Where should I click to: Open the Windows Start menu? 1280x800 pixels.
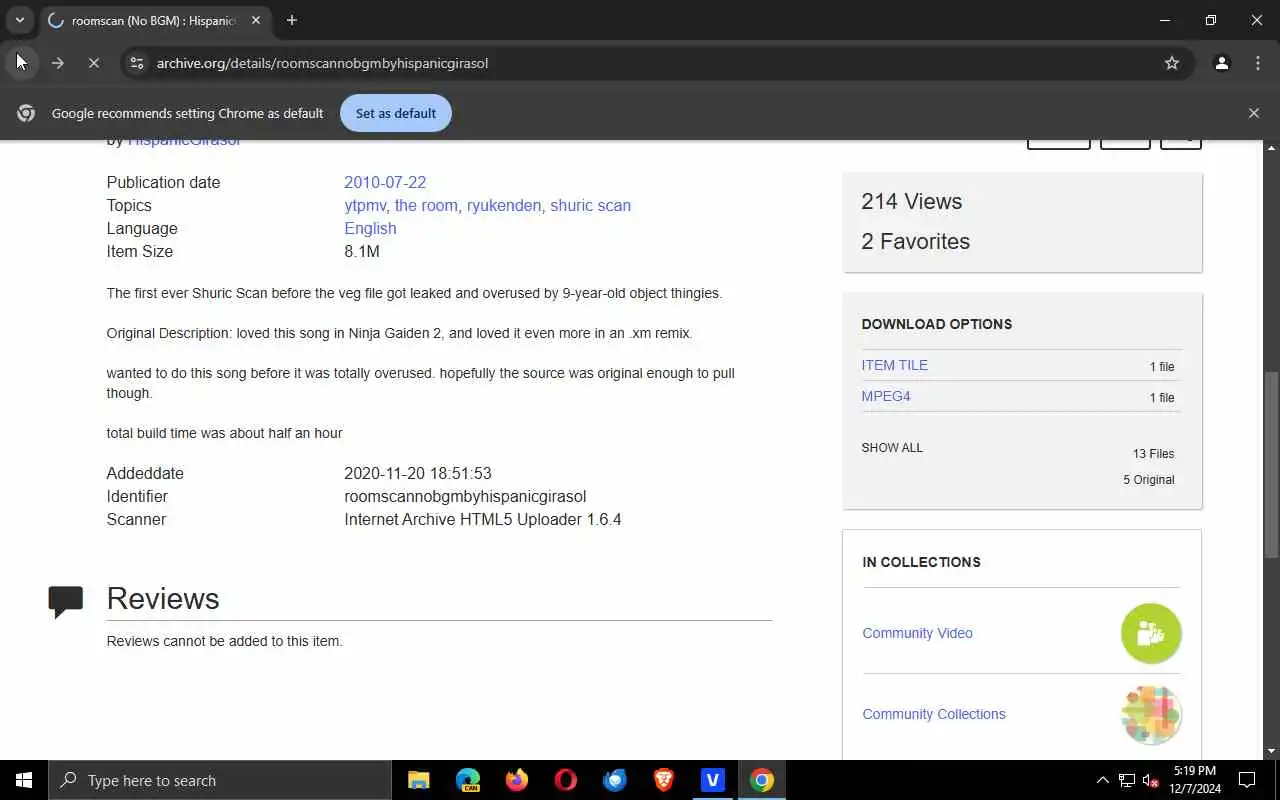[x=24, y=780]
